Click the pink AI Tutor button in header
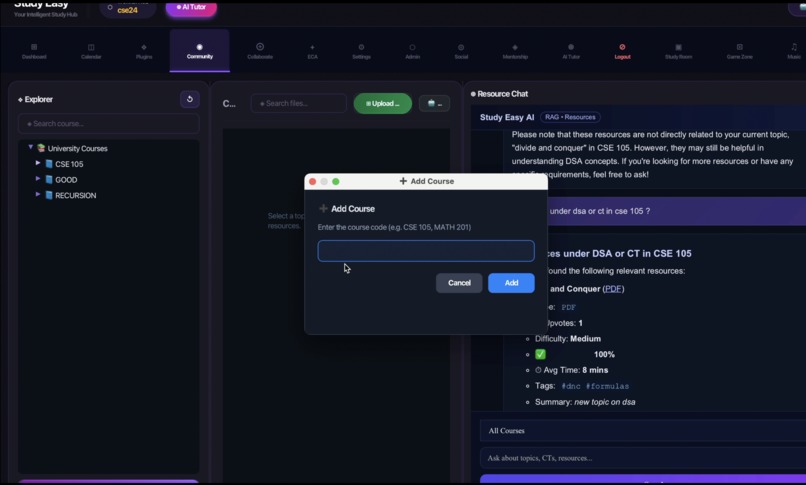The width and height of the screenshot is (806, 485). pos(191,8)
